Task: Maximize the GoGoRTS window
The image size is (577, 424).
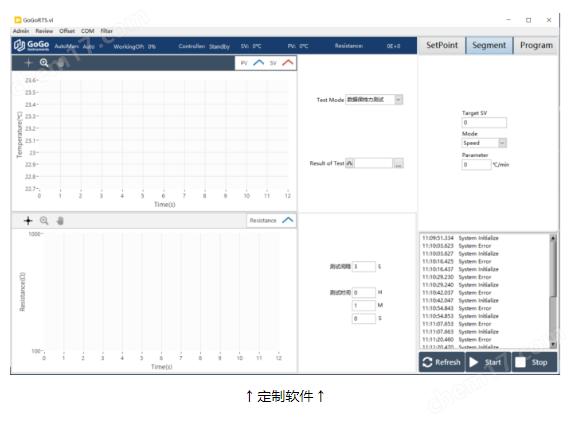Action: coord(528,20)
